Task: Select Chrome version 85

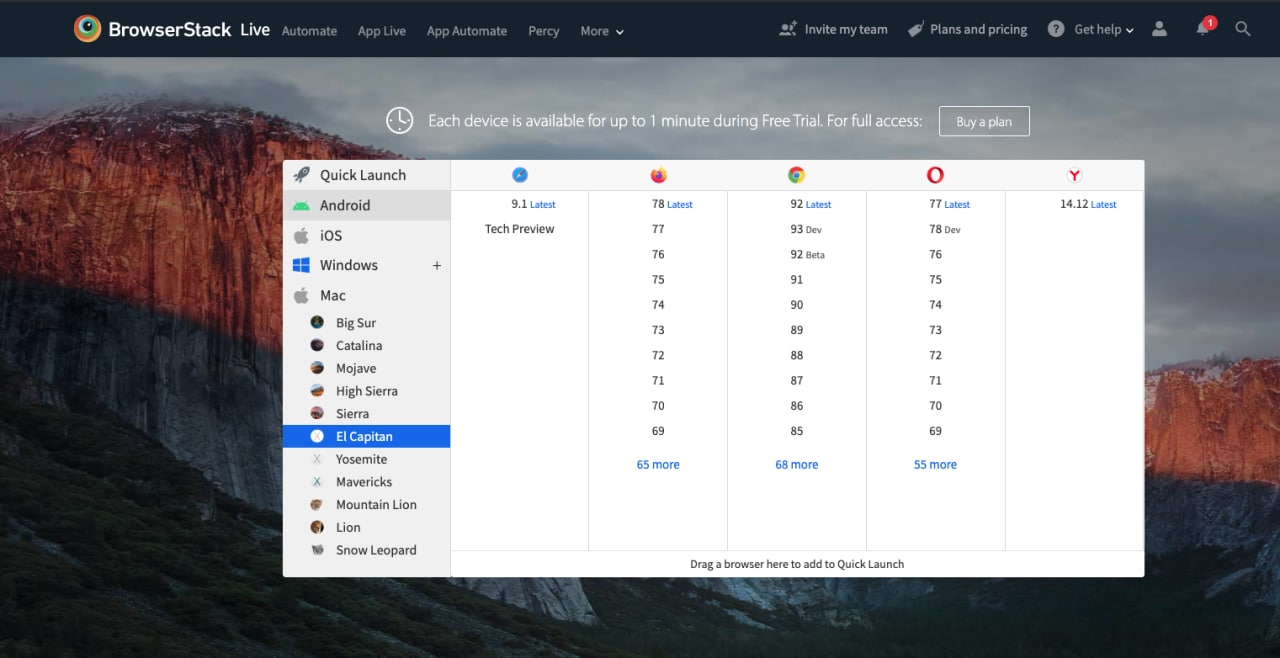Action: tap(796, 431)
